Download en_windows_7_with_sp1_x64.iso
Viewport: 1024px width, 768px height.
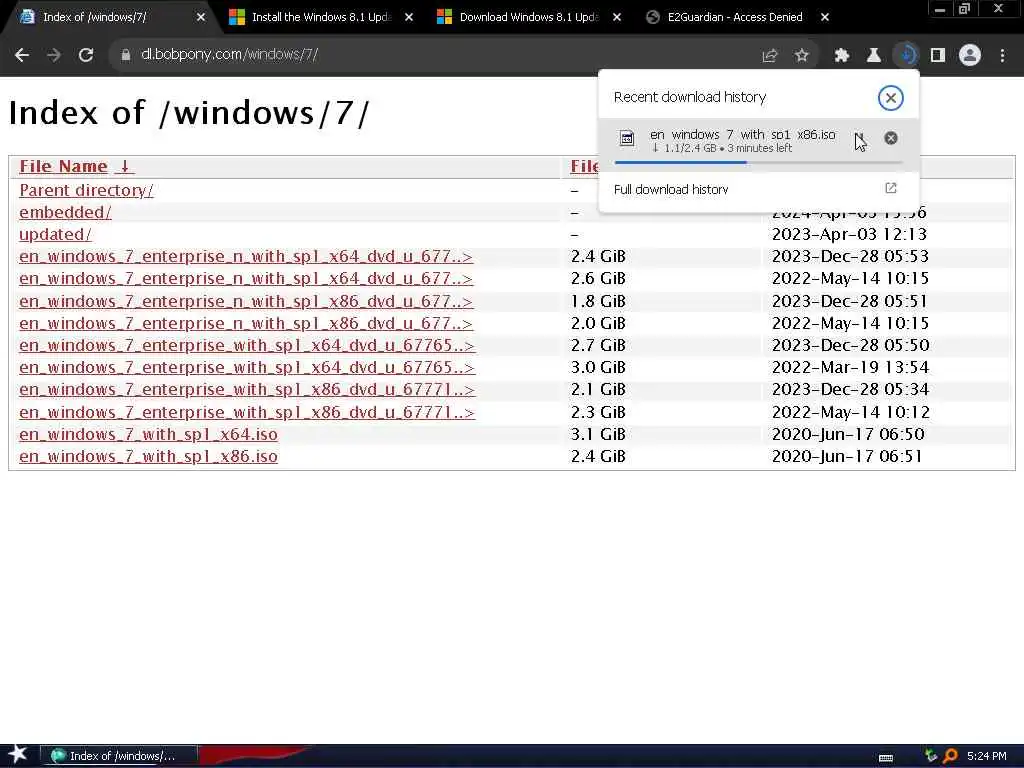148,434
